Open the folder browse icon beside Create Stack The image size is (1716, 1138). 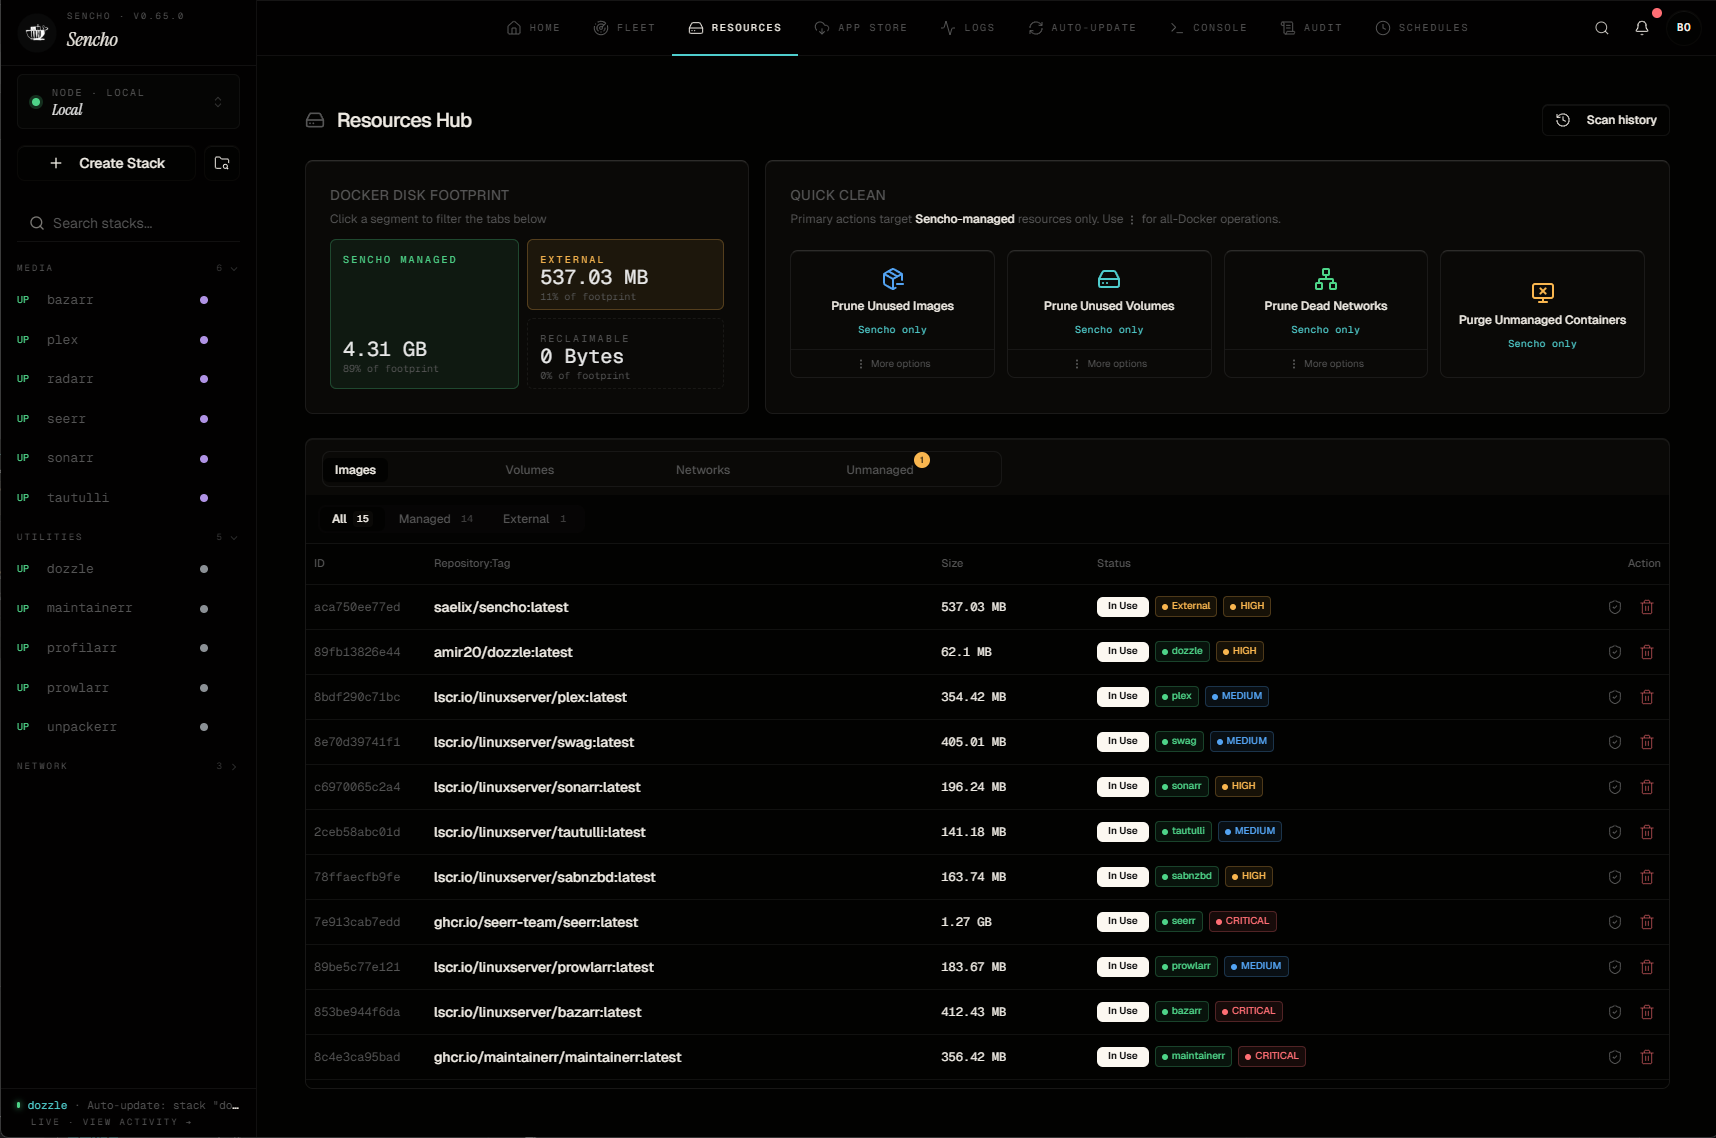222,163
